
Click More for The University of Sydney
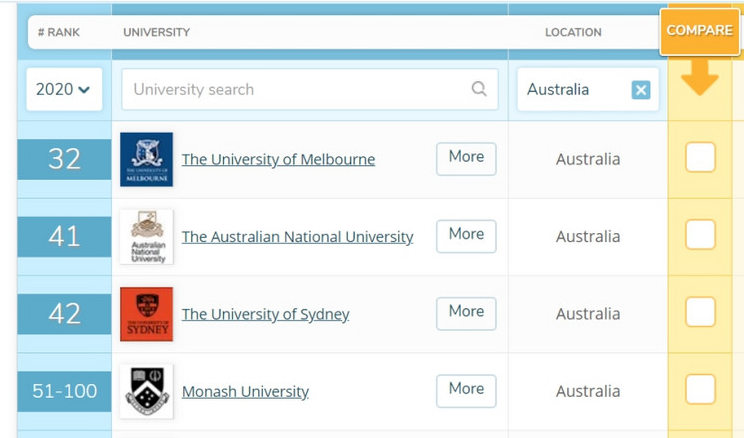pos(466,312)
